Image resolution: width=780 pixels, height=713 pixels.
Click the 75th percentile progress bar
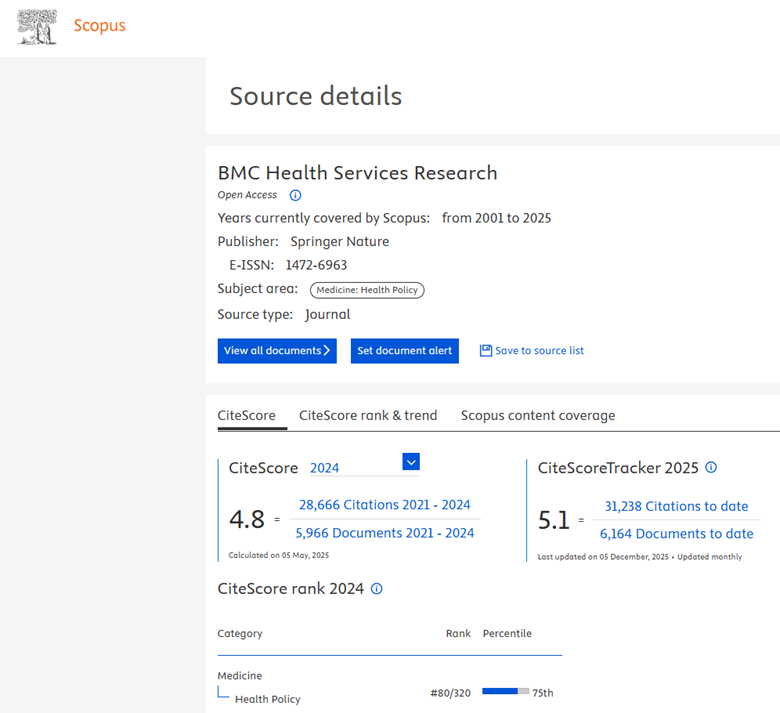point(505,691)
